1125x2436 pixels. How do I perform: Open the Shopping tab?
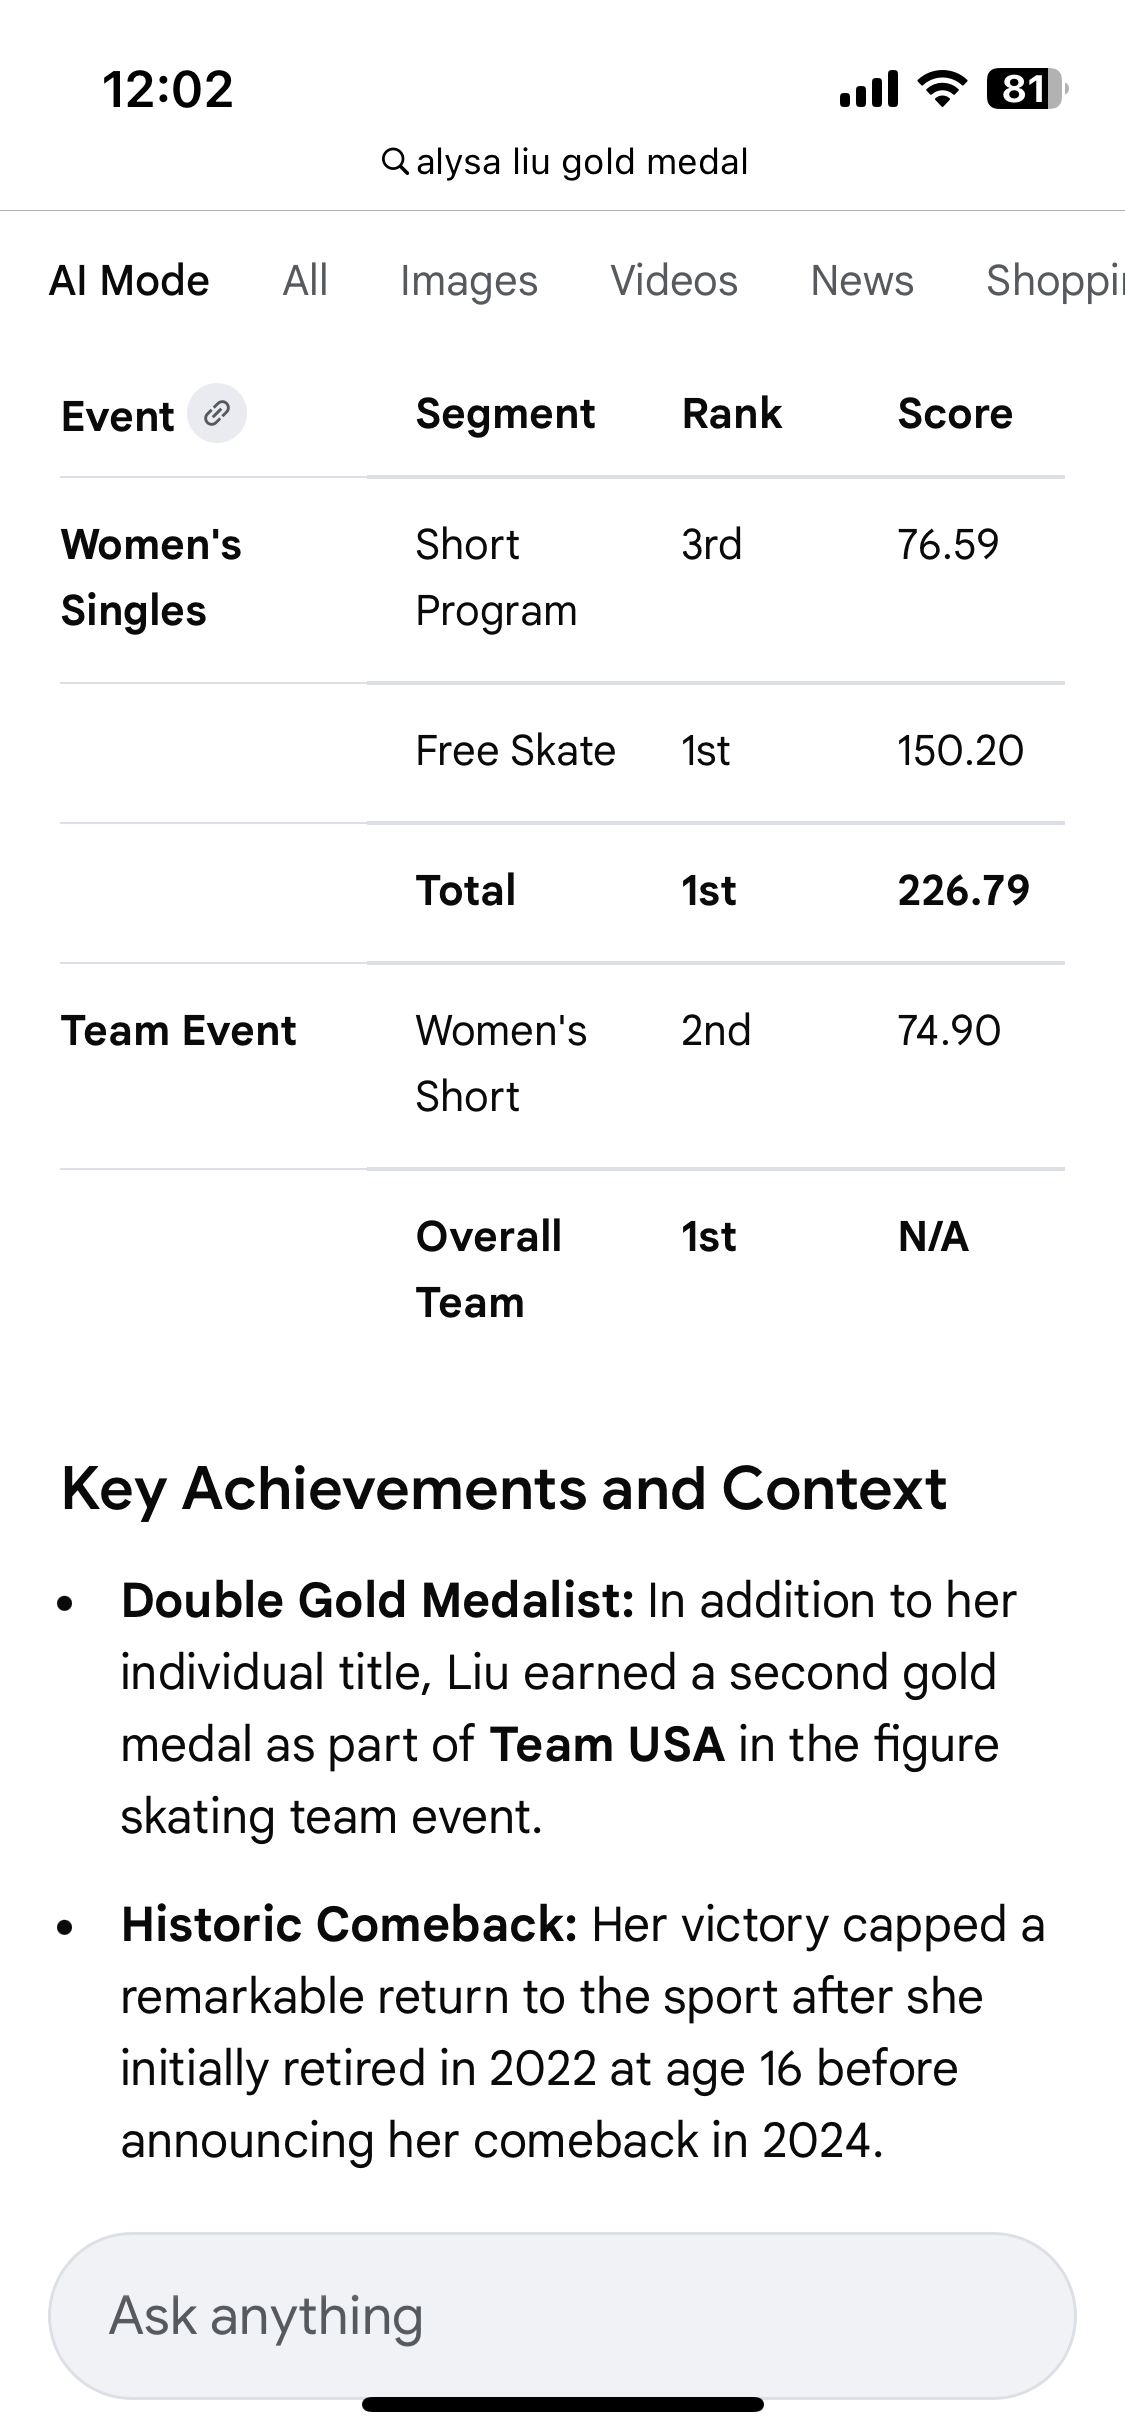click(x=1053, y=281)
